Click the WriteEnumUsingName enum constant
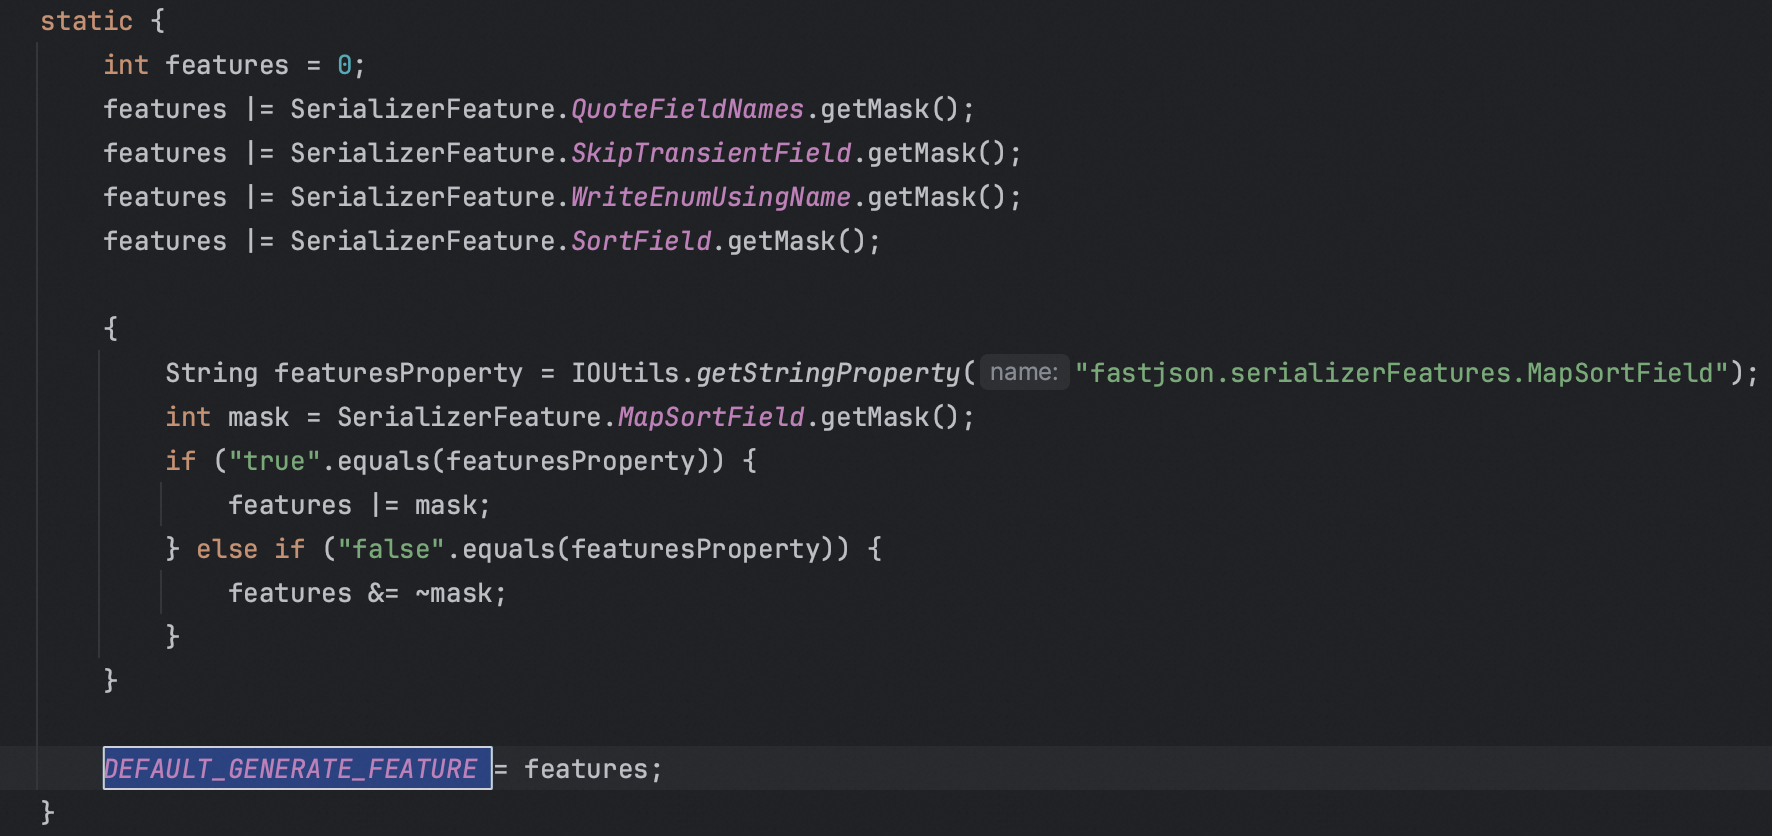The width and height of the screenshot is (1772, 836). [x=711, y=197]
